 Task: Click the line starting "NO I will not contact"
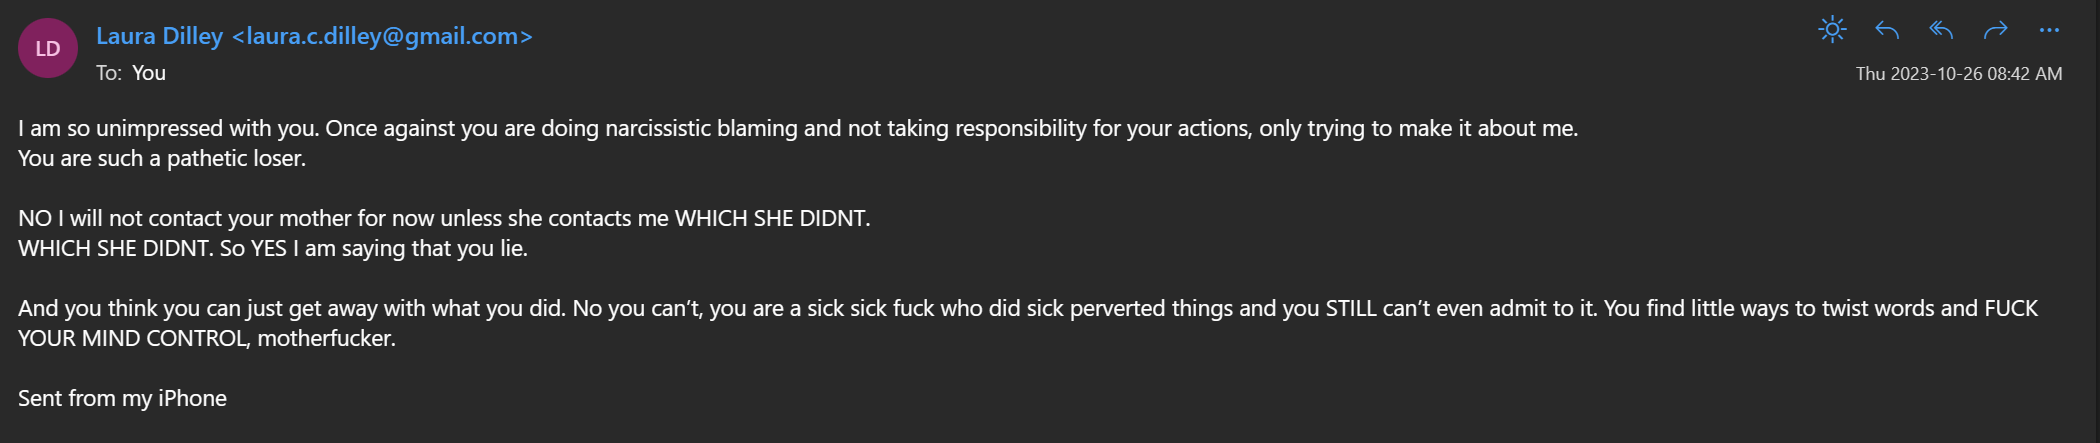click(444, 218)
